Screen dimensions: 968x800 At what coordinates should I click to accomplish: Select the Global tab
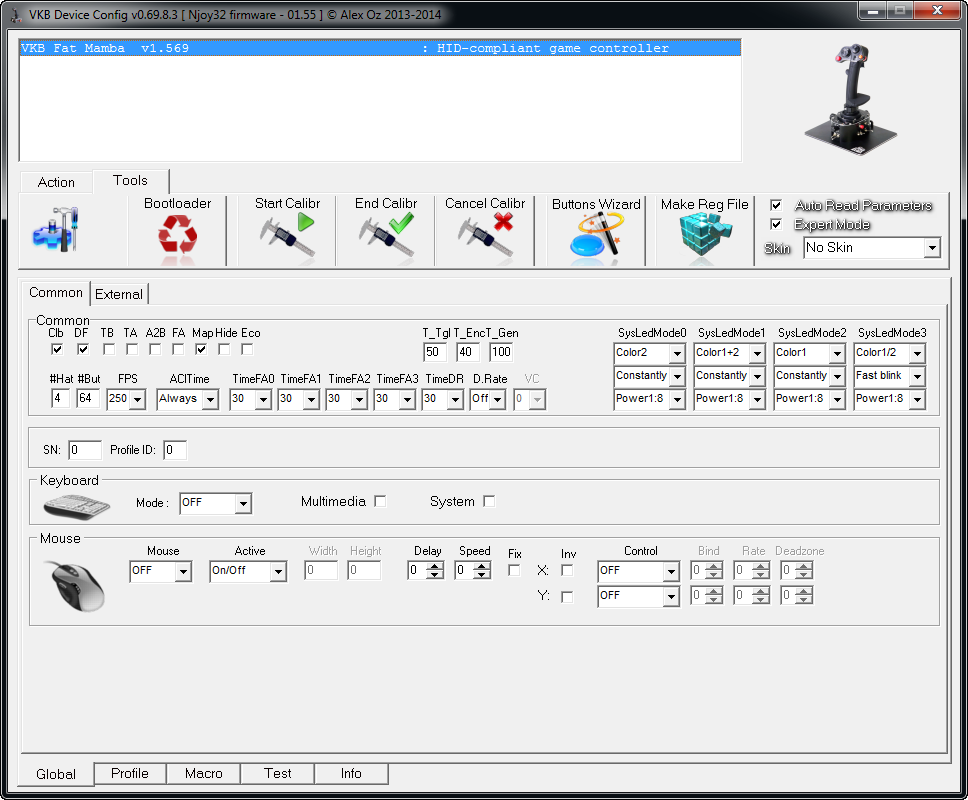[56, 774]
